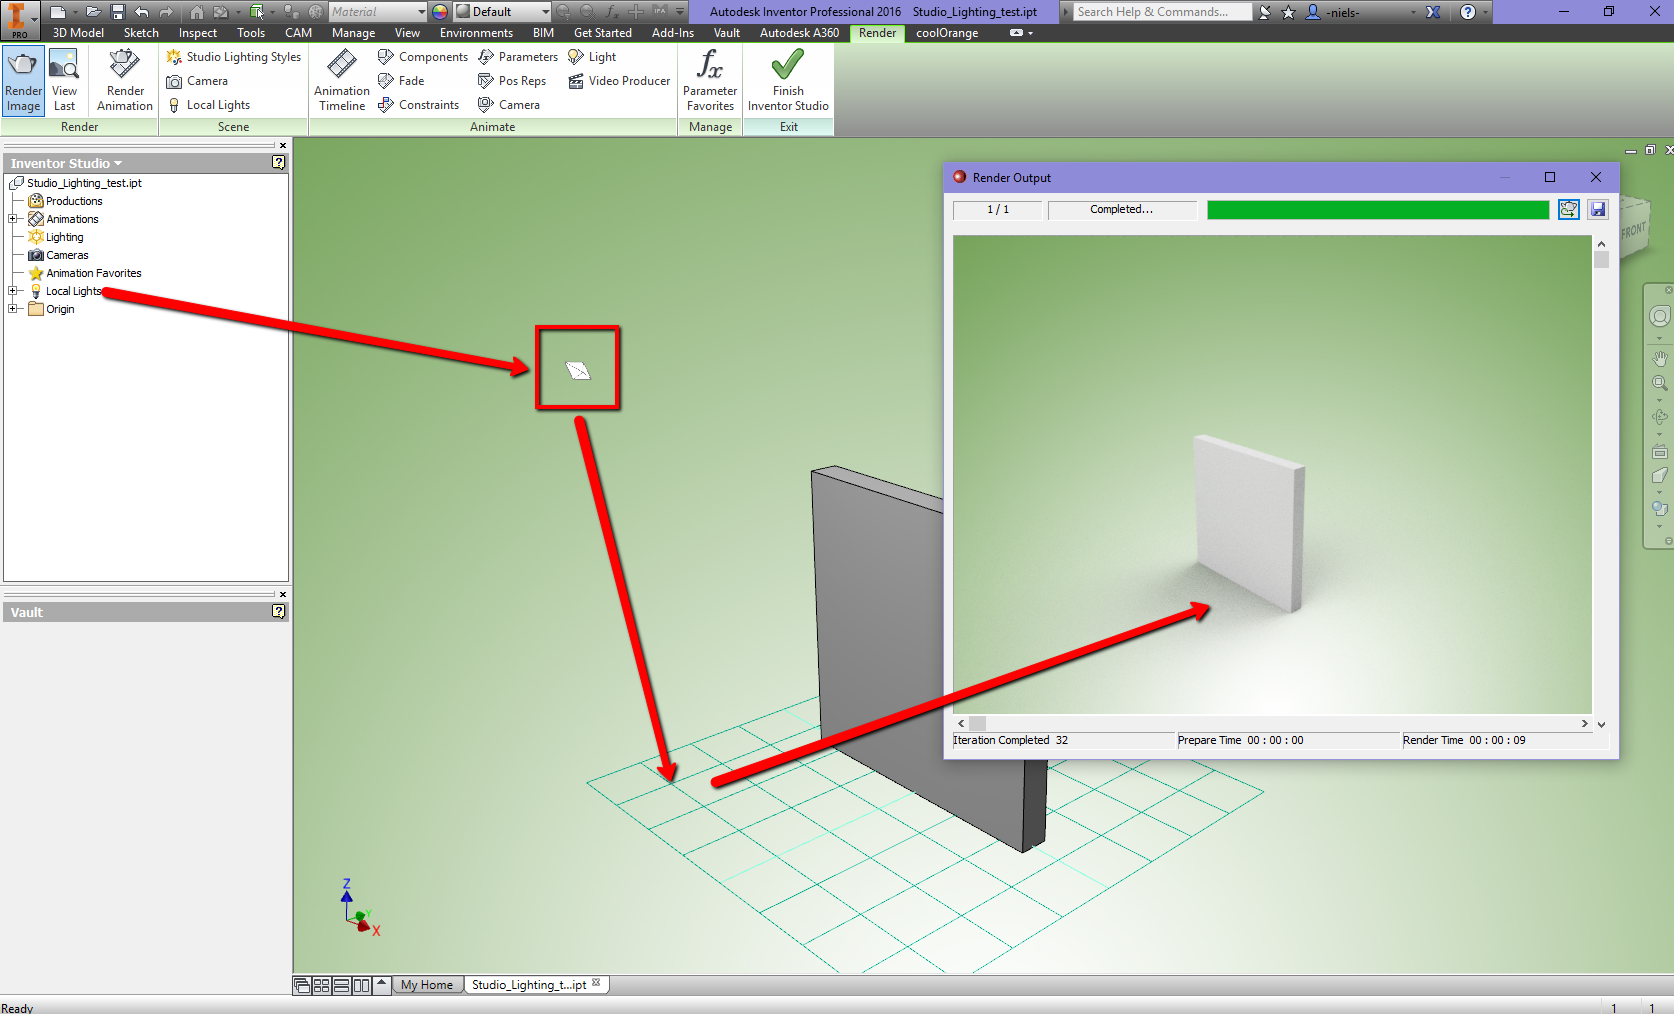
Task: Select Parameters animate tool
Action: click(518, 57)
